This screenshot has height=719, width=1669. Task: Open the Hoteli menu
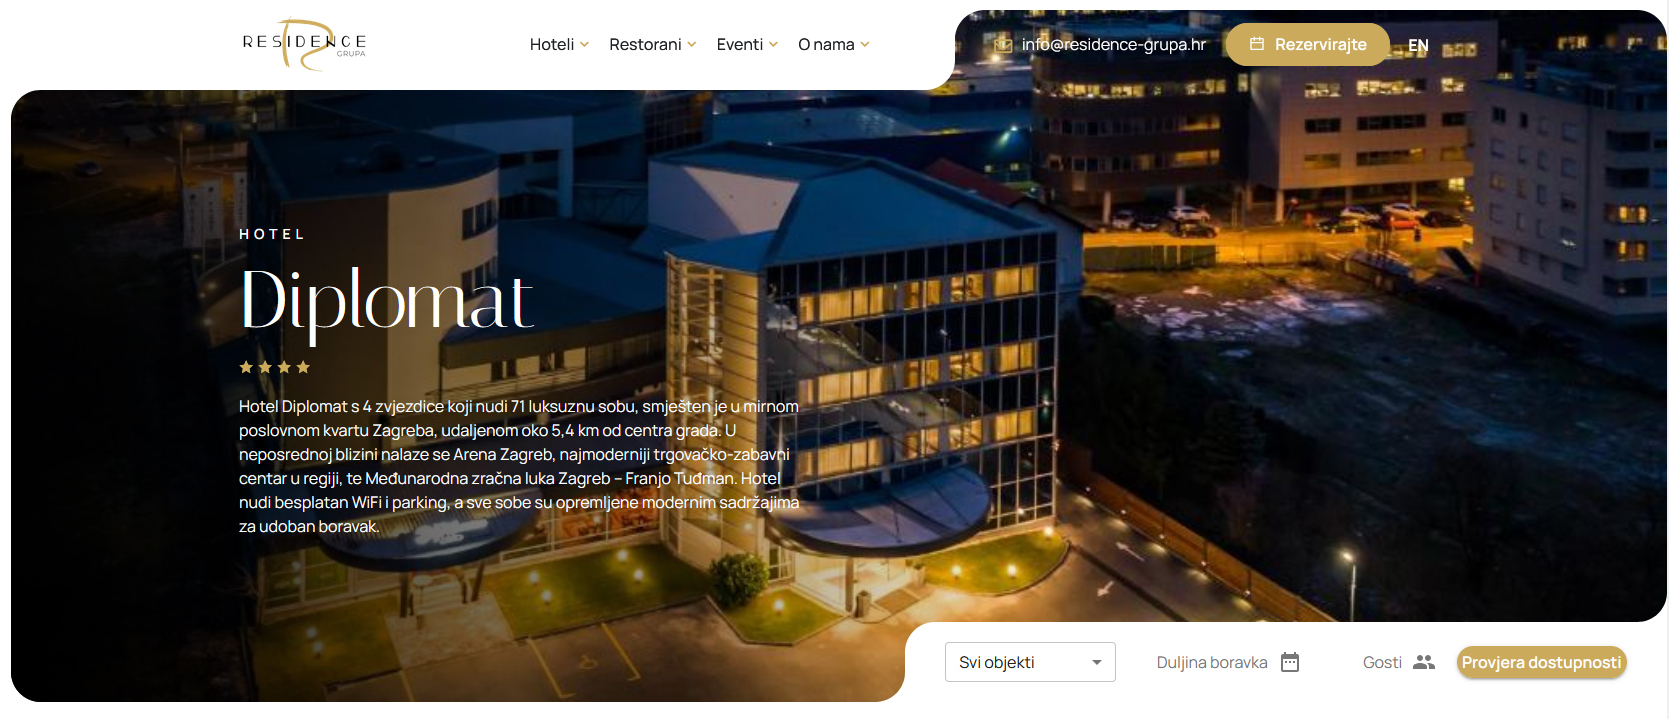click(552, 44)
